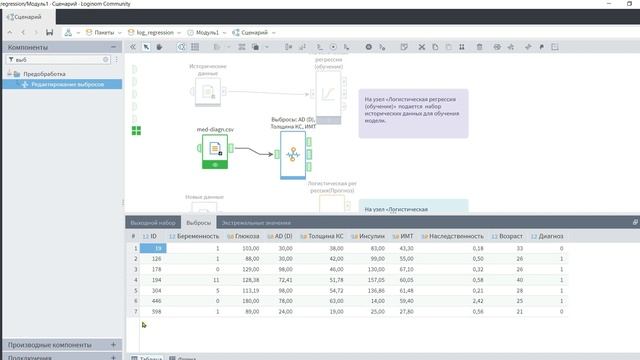Click the ИМТ cell 67,10 in row 3

402,269
